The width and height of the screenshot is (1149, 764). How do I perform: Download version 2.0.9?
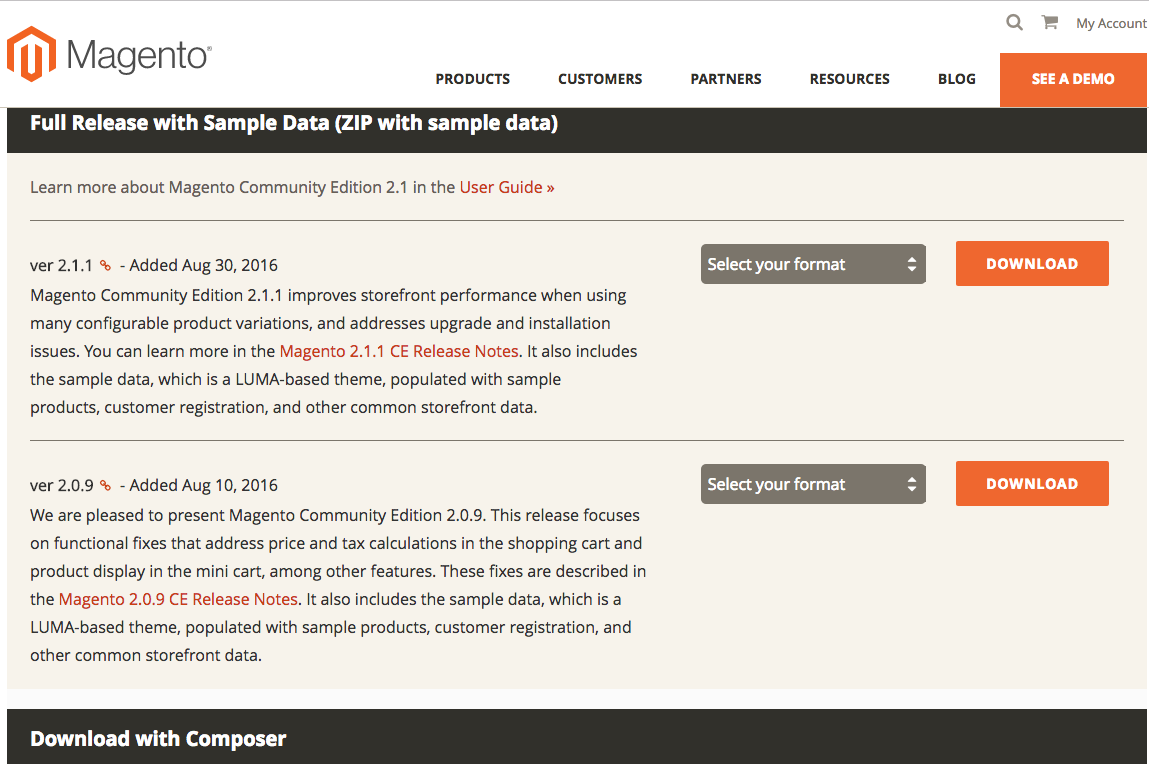pyautogui.click(x=1032, y=483)
